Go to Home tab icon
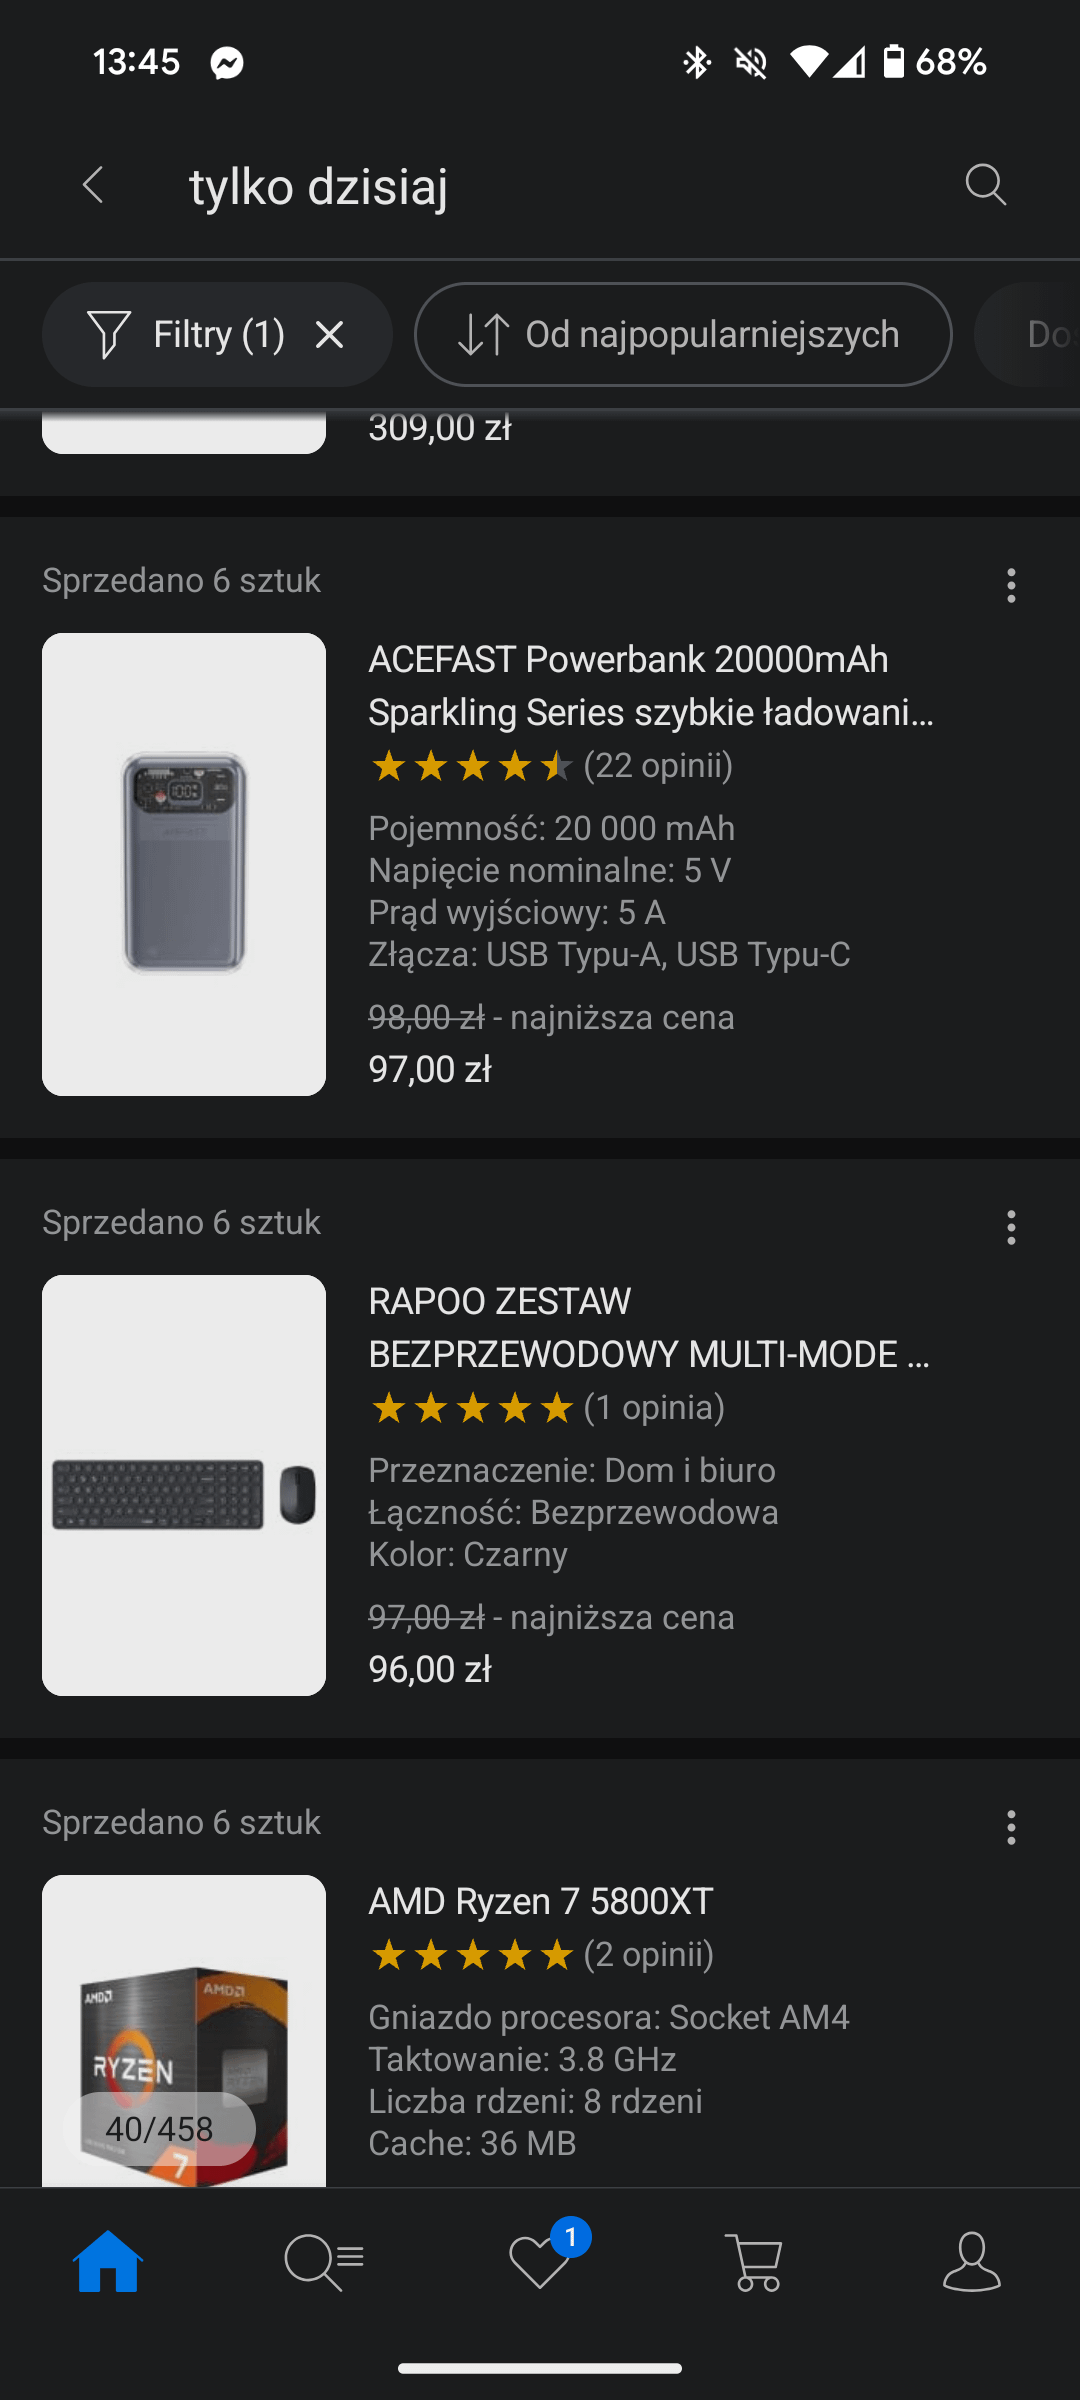This screenshot has height=2400, width=1080. [108, 2261]
